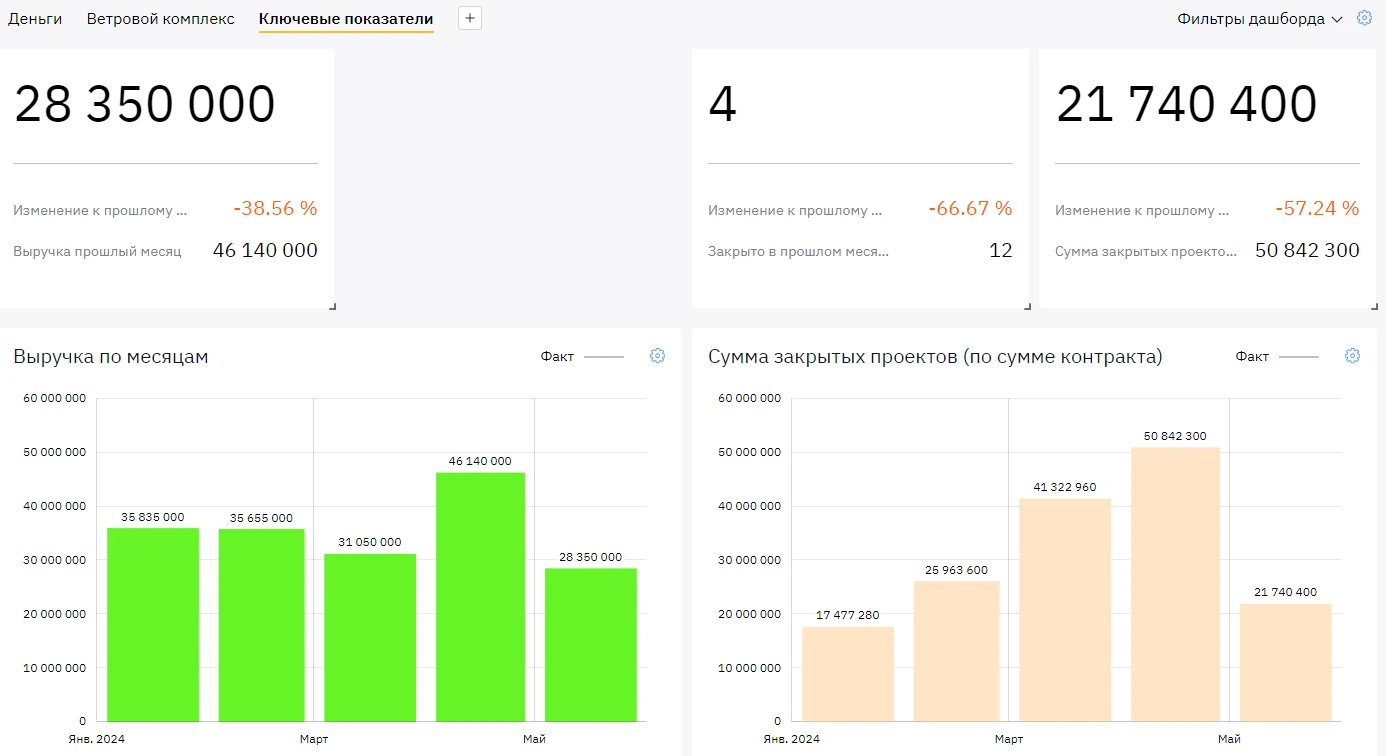Image resolution: width=1386 pixels, height=756 pixels.
Task: Click the -38.56 % change value
Action: 275,208
